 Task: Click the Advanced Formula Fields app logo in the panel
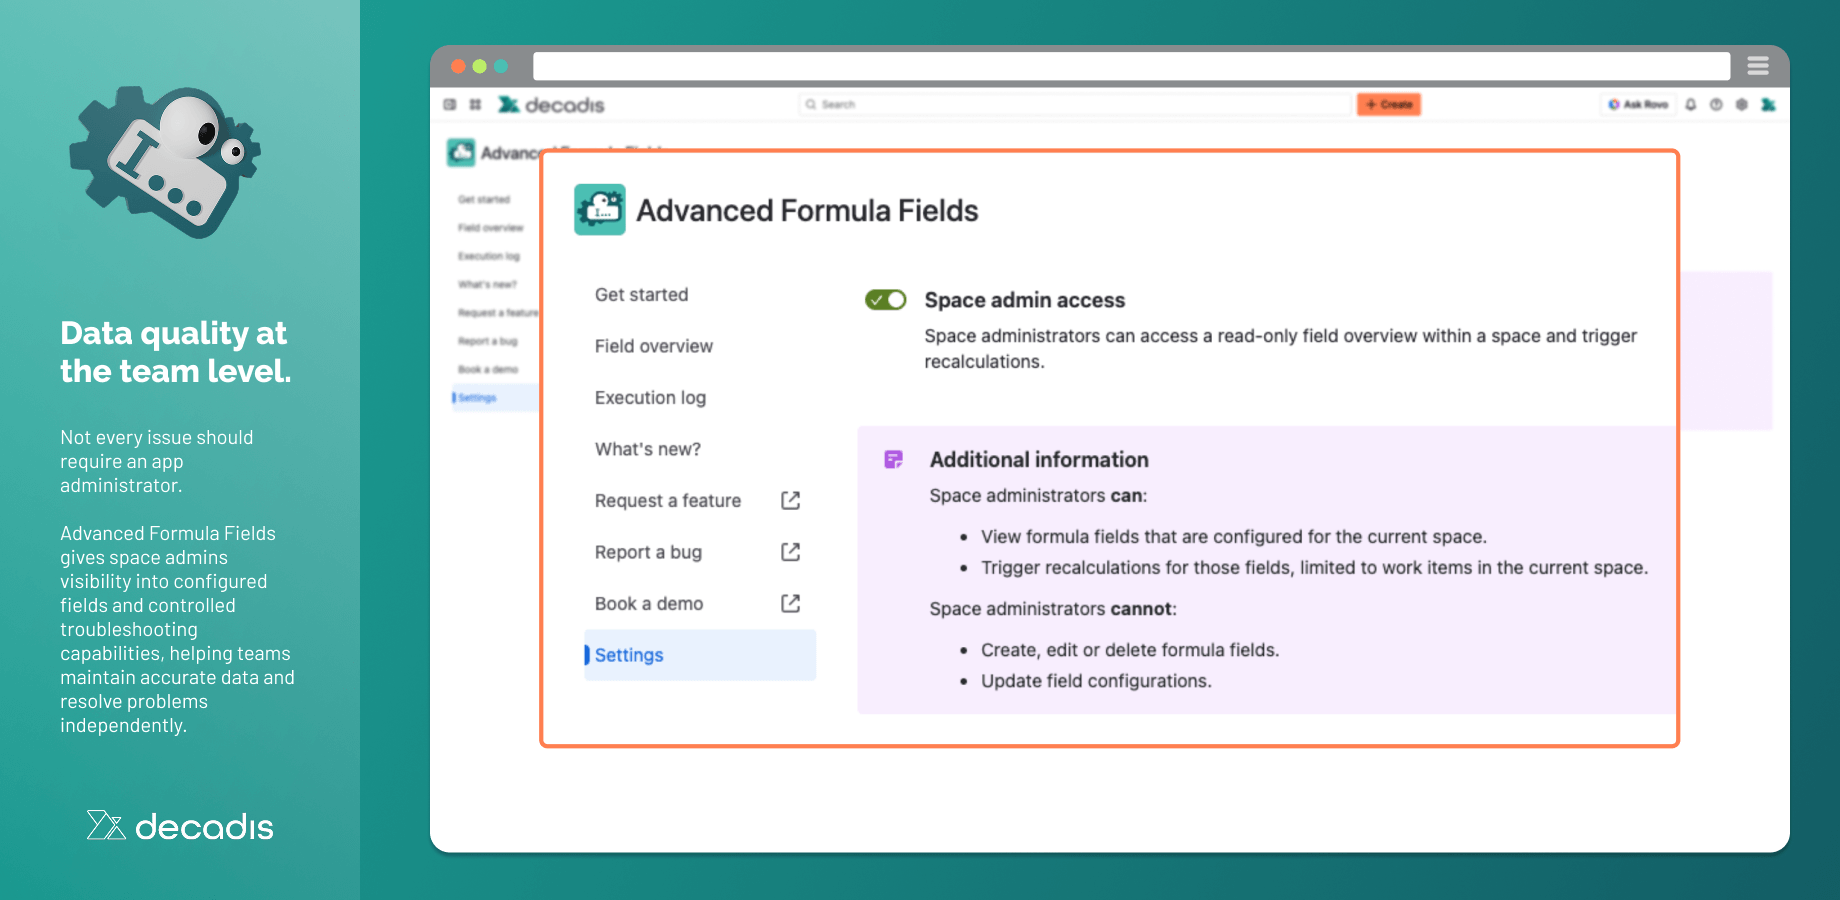600,209
